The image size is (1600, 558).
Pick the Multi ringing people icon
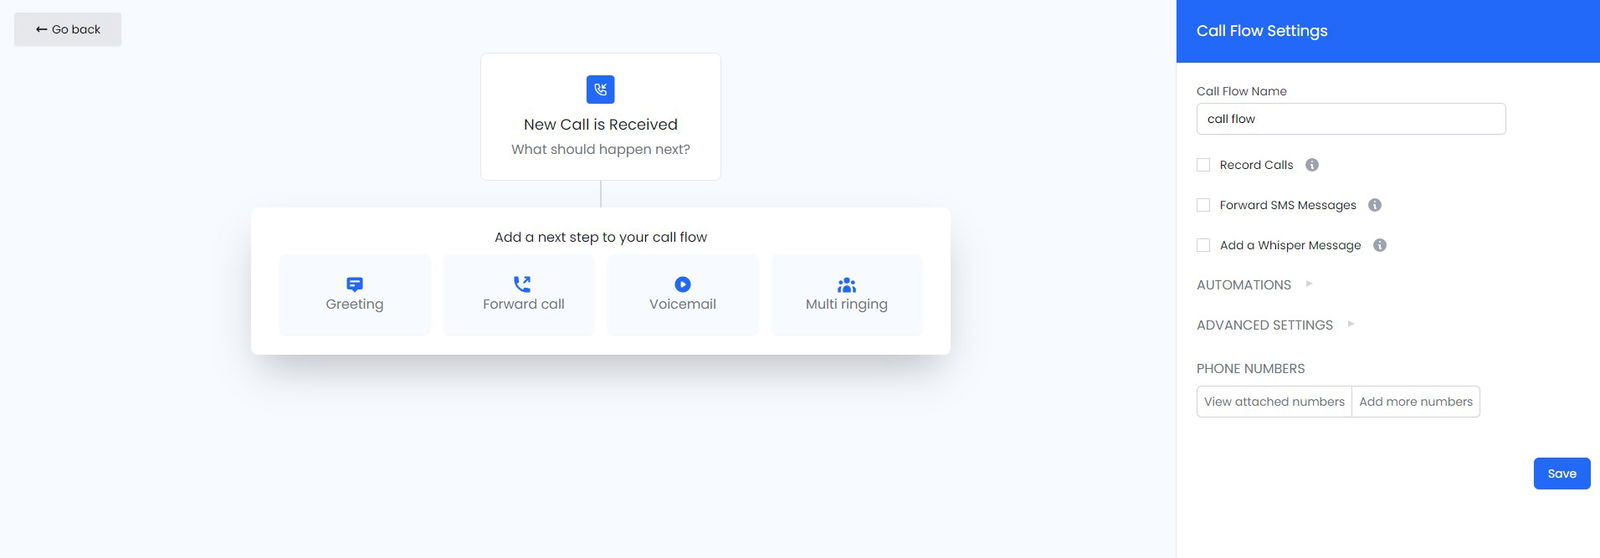tap(847, 285)
